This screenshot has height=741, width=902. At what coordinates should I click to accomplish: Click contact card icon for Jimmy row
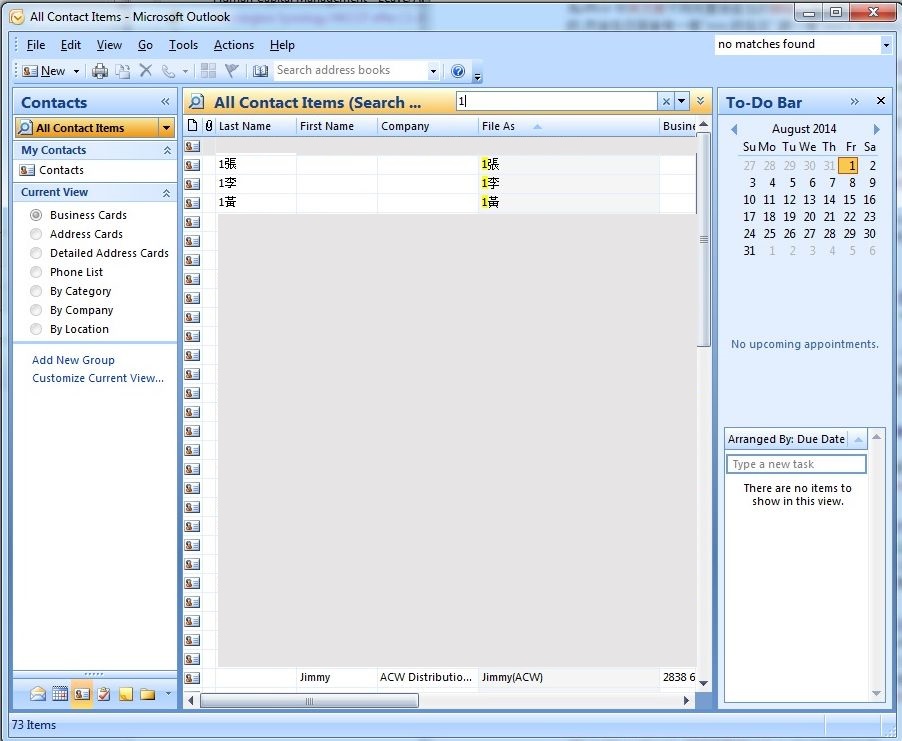192,678
